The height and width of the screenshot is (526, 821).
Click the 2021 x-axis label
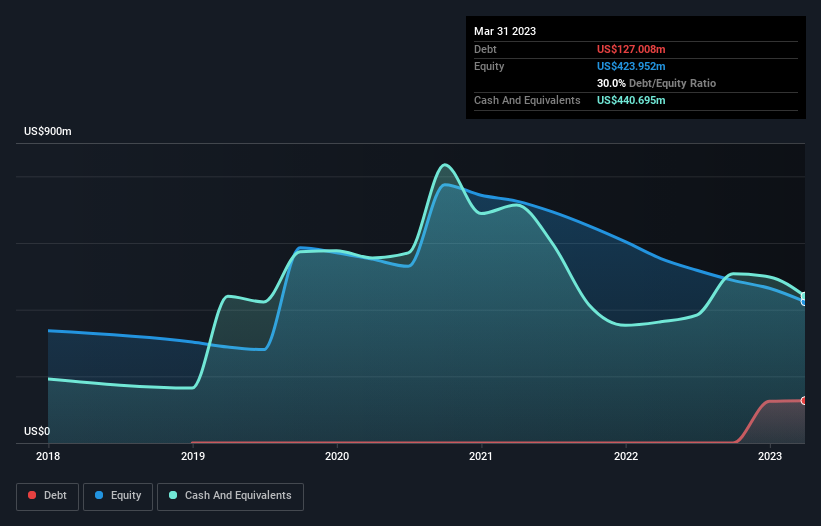pos(481,456)
